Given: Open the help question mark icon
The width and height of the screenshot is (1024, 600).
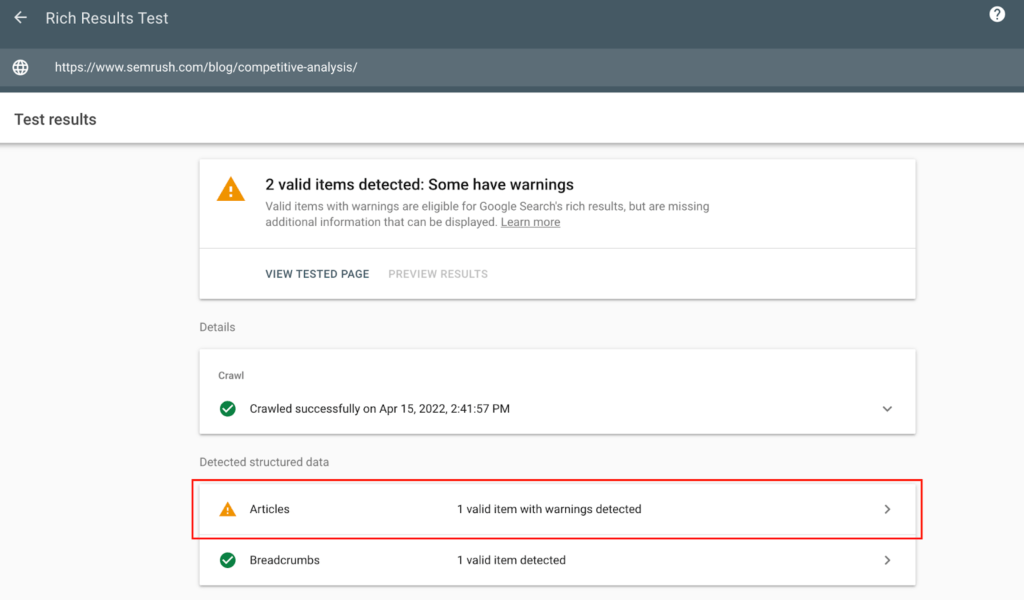Looking at the screenshot, I should (997, 14).
